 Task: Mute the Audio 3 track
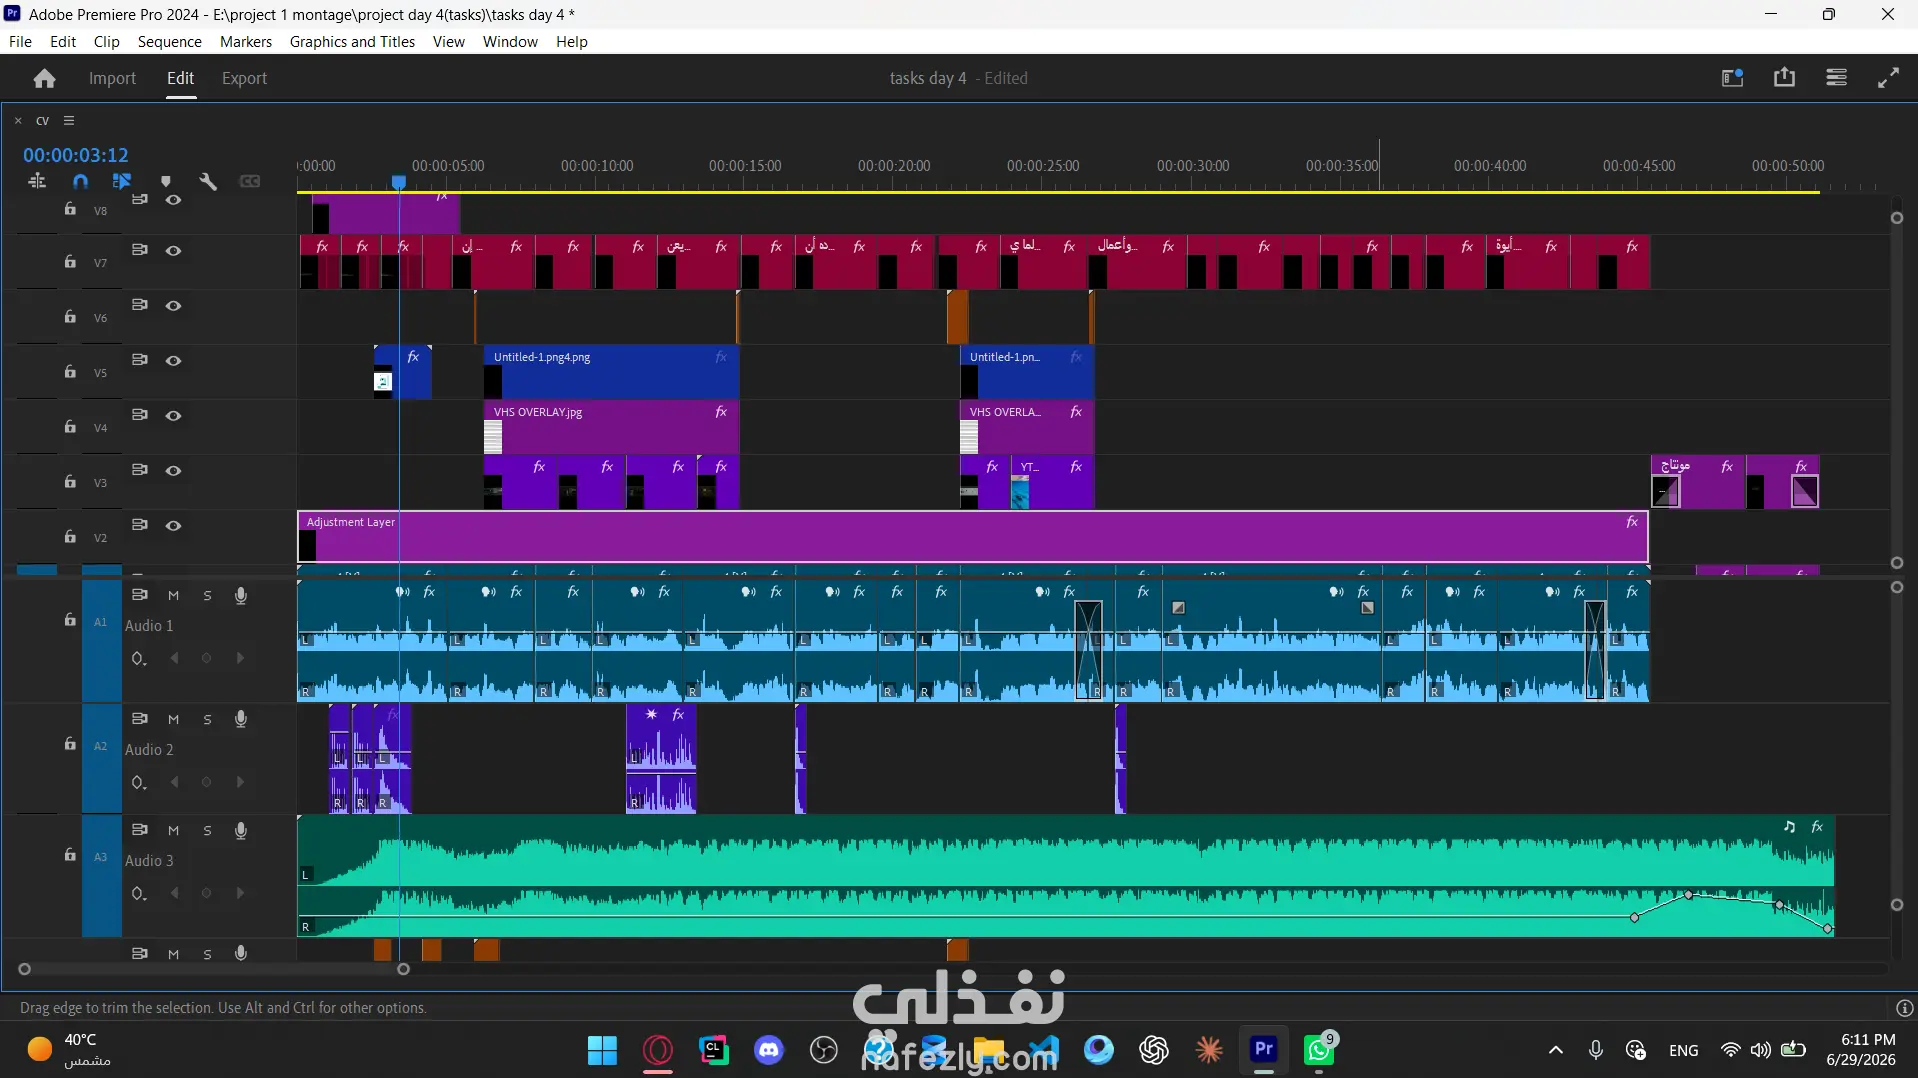pos(173,830)
